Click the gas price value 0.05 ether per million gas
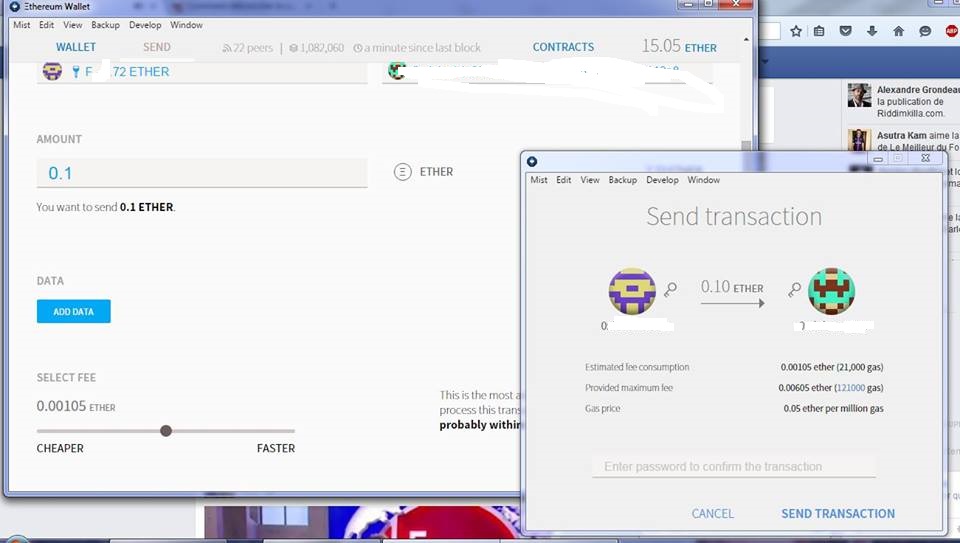This screenshot has width=960, height=543. 833,408
